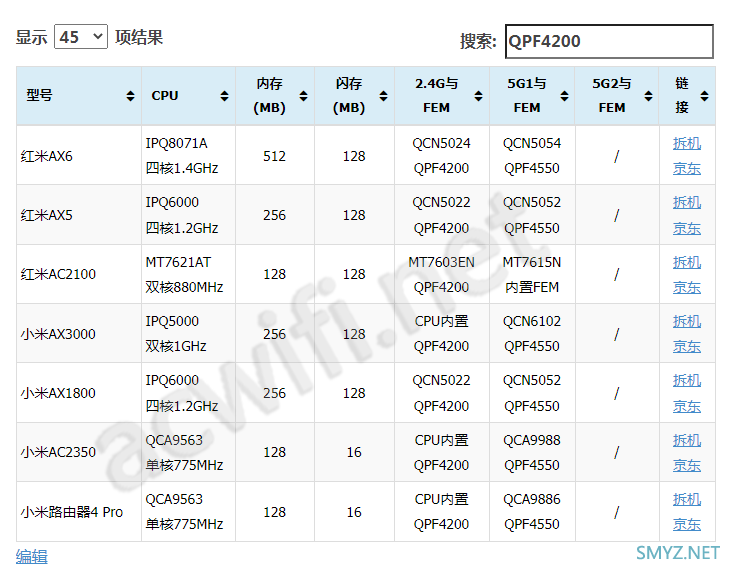Open 拆机 link for 红米AX5
Screen dimensions: 733x572
[x=687, y=202]
